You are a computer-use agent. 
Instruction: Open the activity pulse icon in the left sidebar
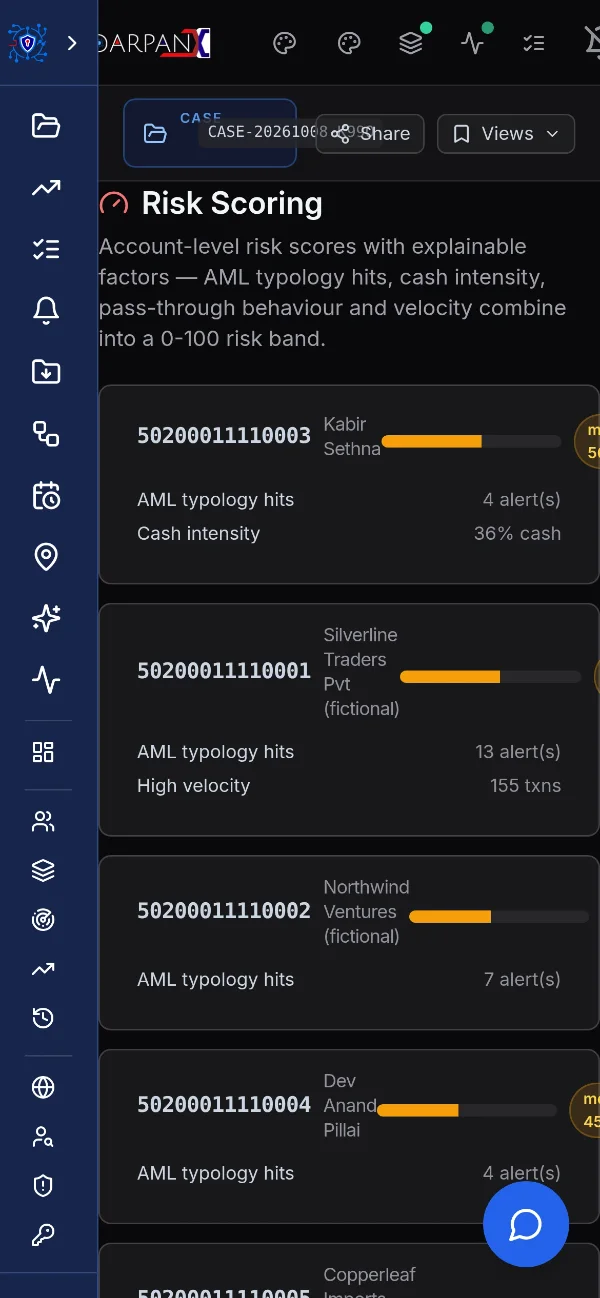click(46, 681)
